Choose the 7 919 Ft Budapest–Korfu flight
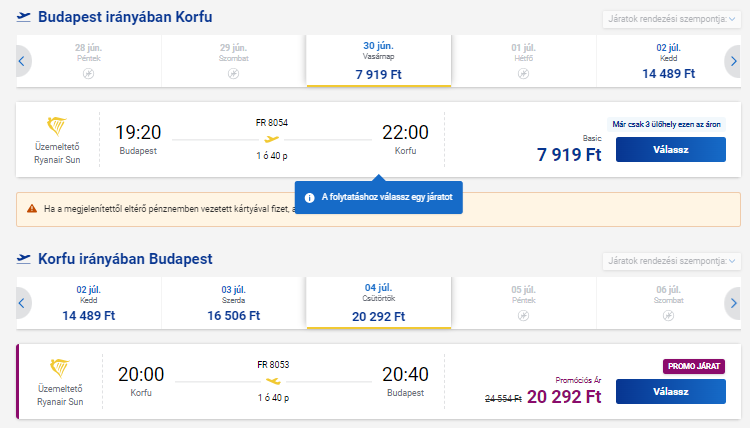The height and width of the screenshot is (428, 750). coord(671,150)
